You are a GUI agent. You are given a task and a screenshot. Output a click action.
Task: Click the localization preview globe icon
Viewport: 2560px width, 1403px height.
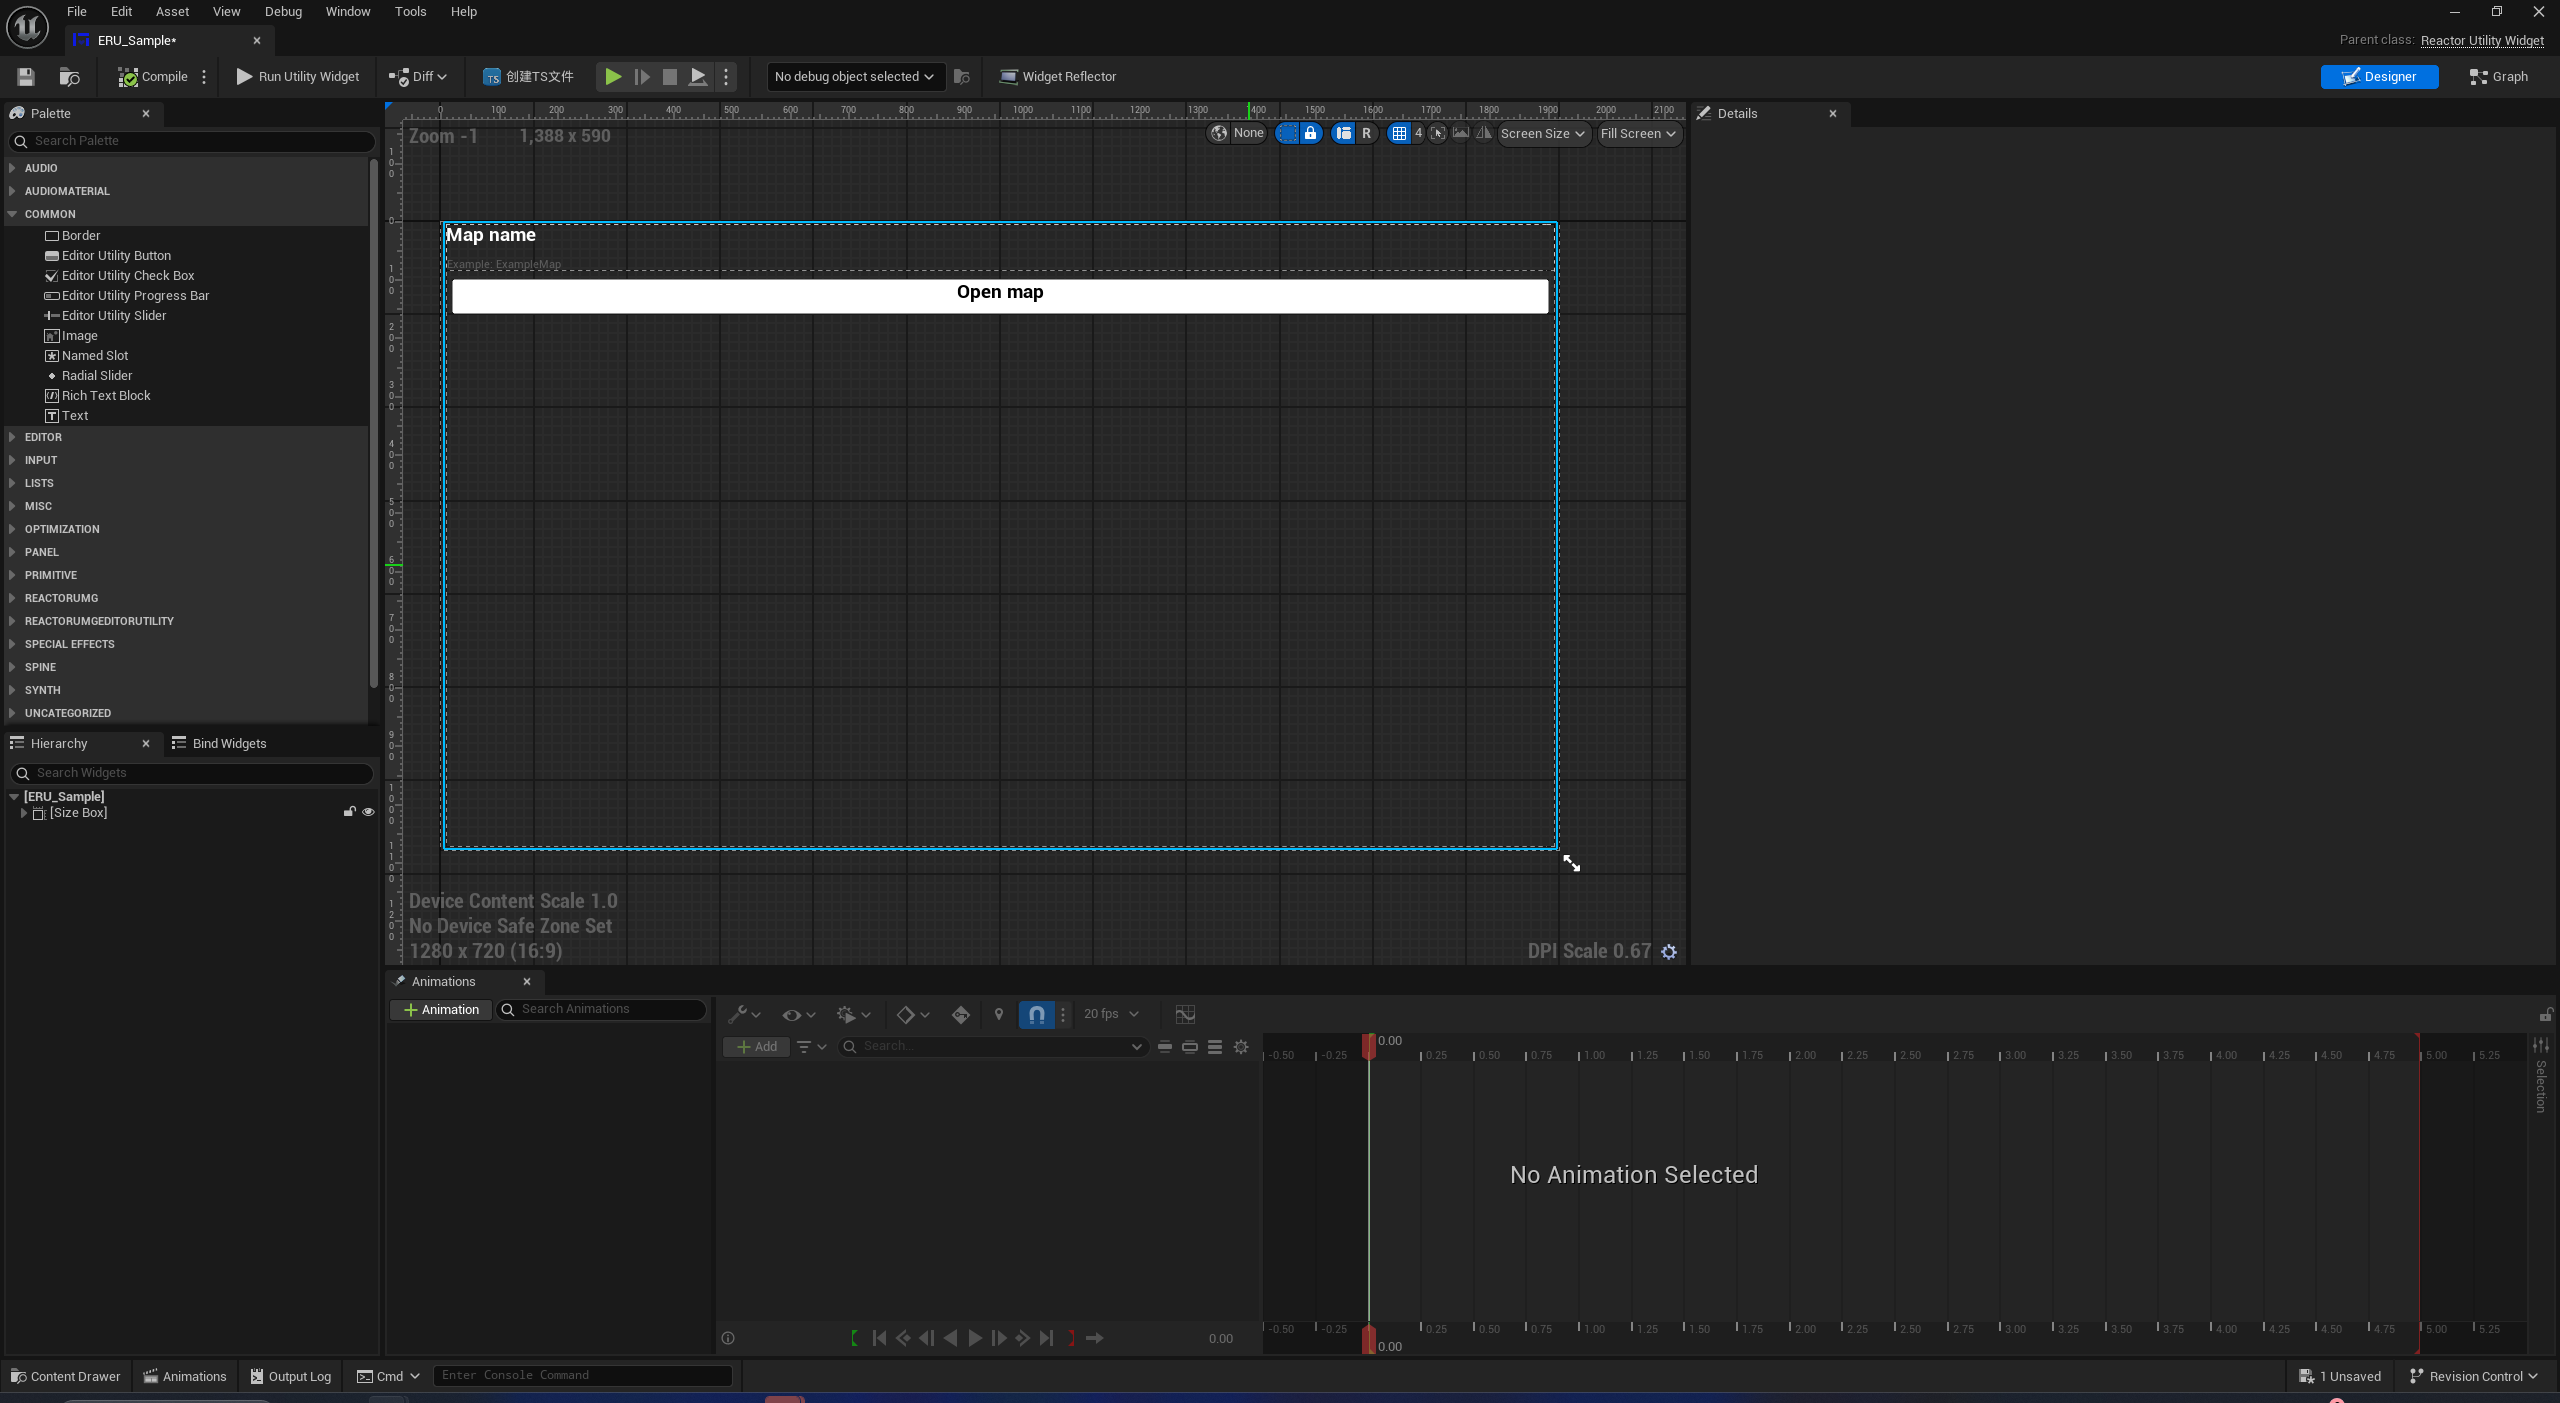click(1219, 133)
